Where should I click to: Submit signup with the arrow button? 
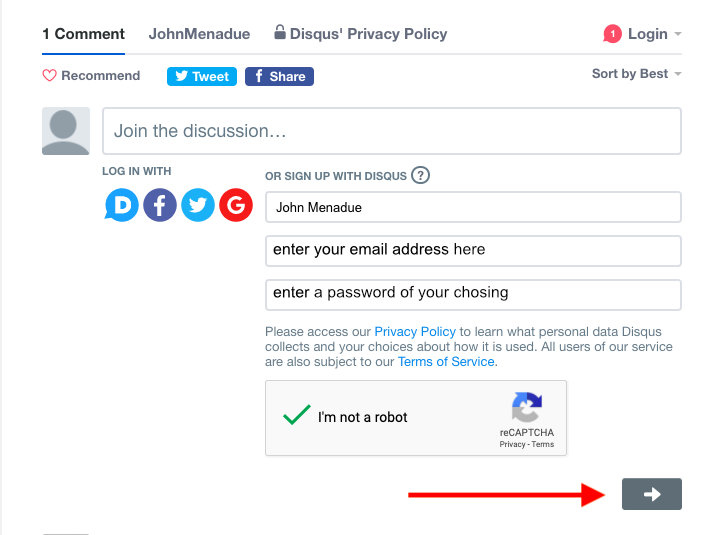click(x=651, y=494)
